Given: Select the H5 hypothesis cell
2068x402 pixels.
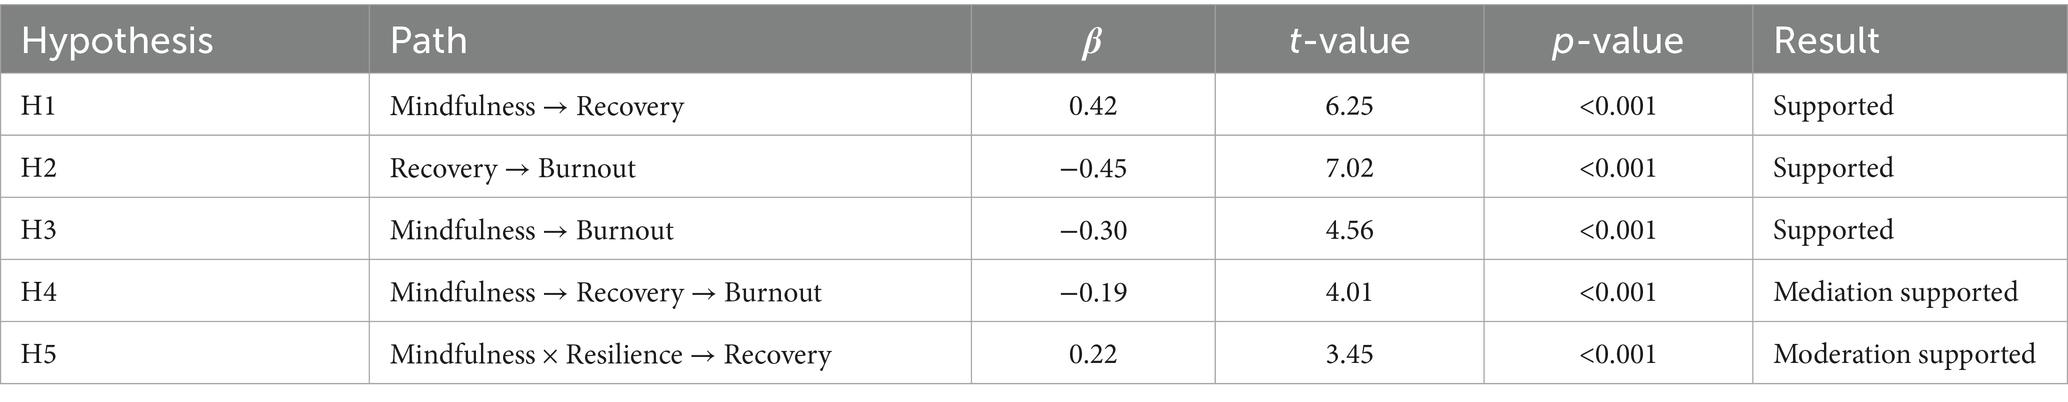Looking at the screenshot, I should 39,354.
